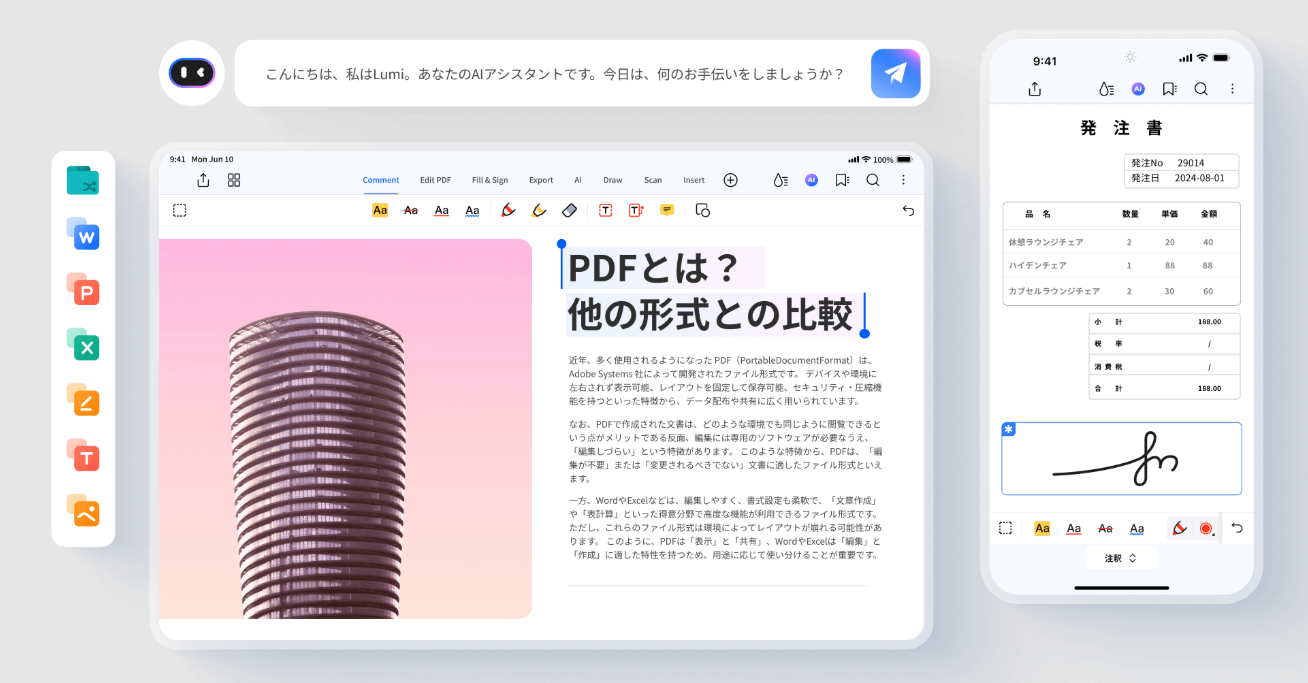
Task: Select the strikethrough tool on phone
Action: tap(1105, 528)
